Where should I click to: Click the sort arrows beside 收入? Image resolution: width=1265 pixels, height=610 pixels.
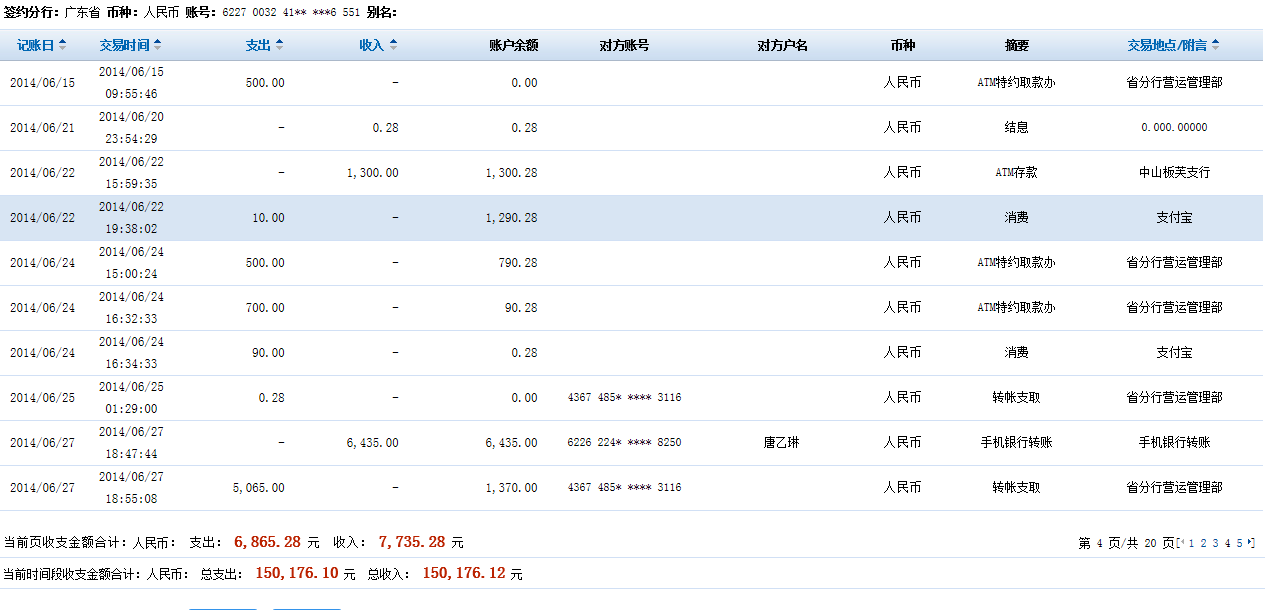[x=393, y=45]
